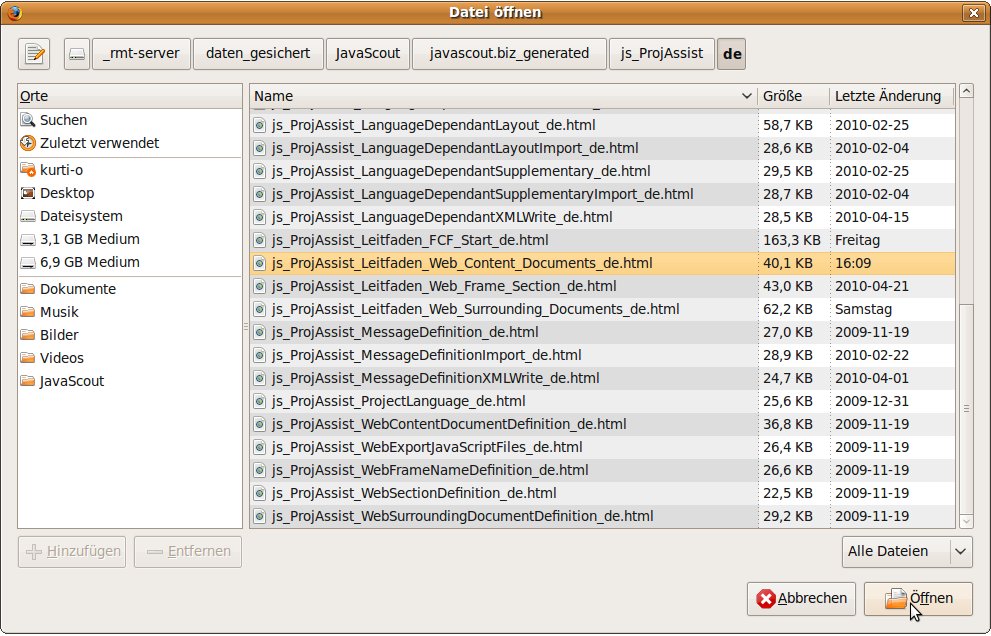
Task: Open the Musik folder bookmark
Action: point(59,312)
